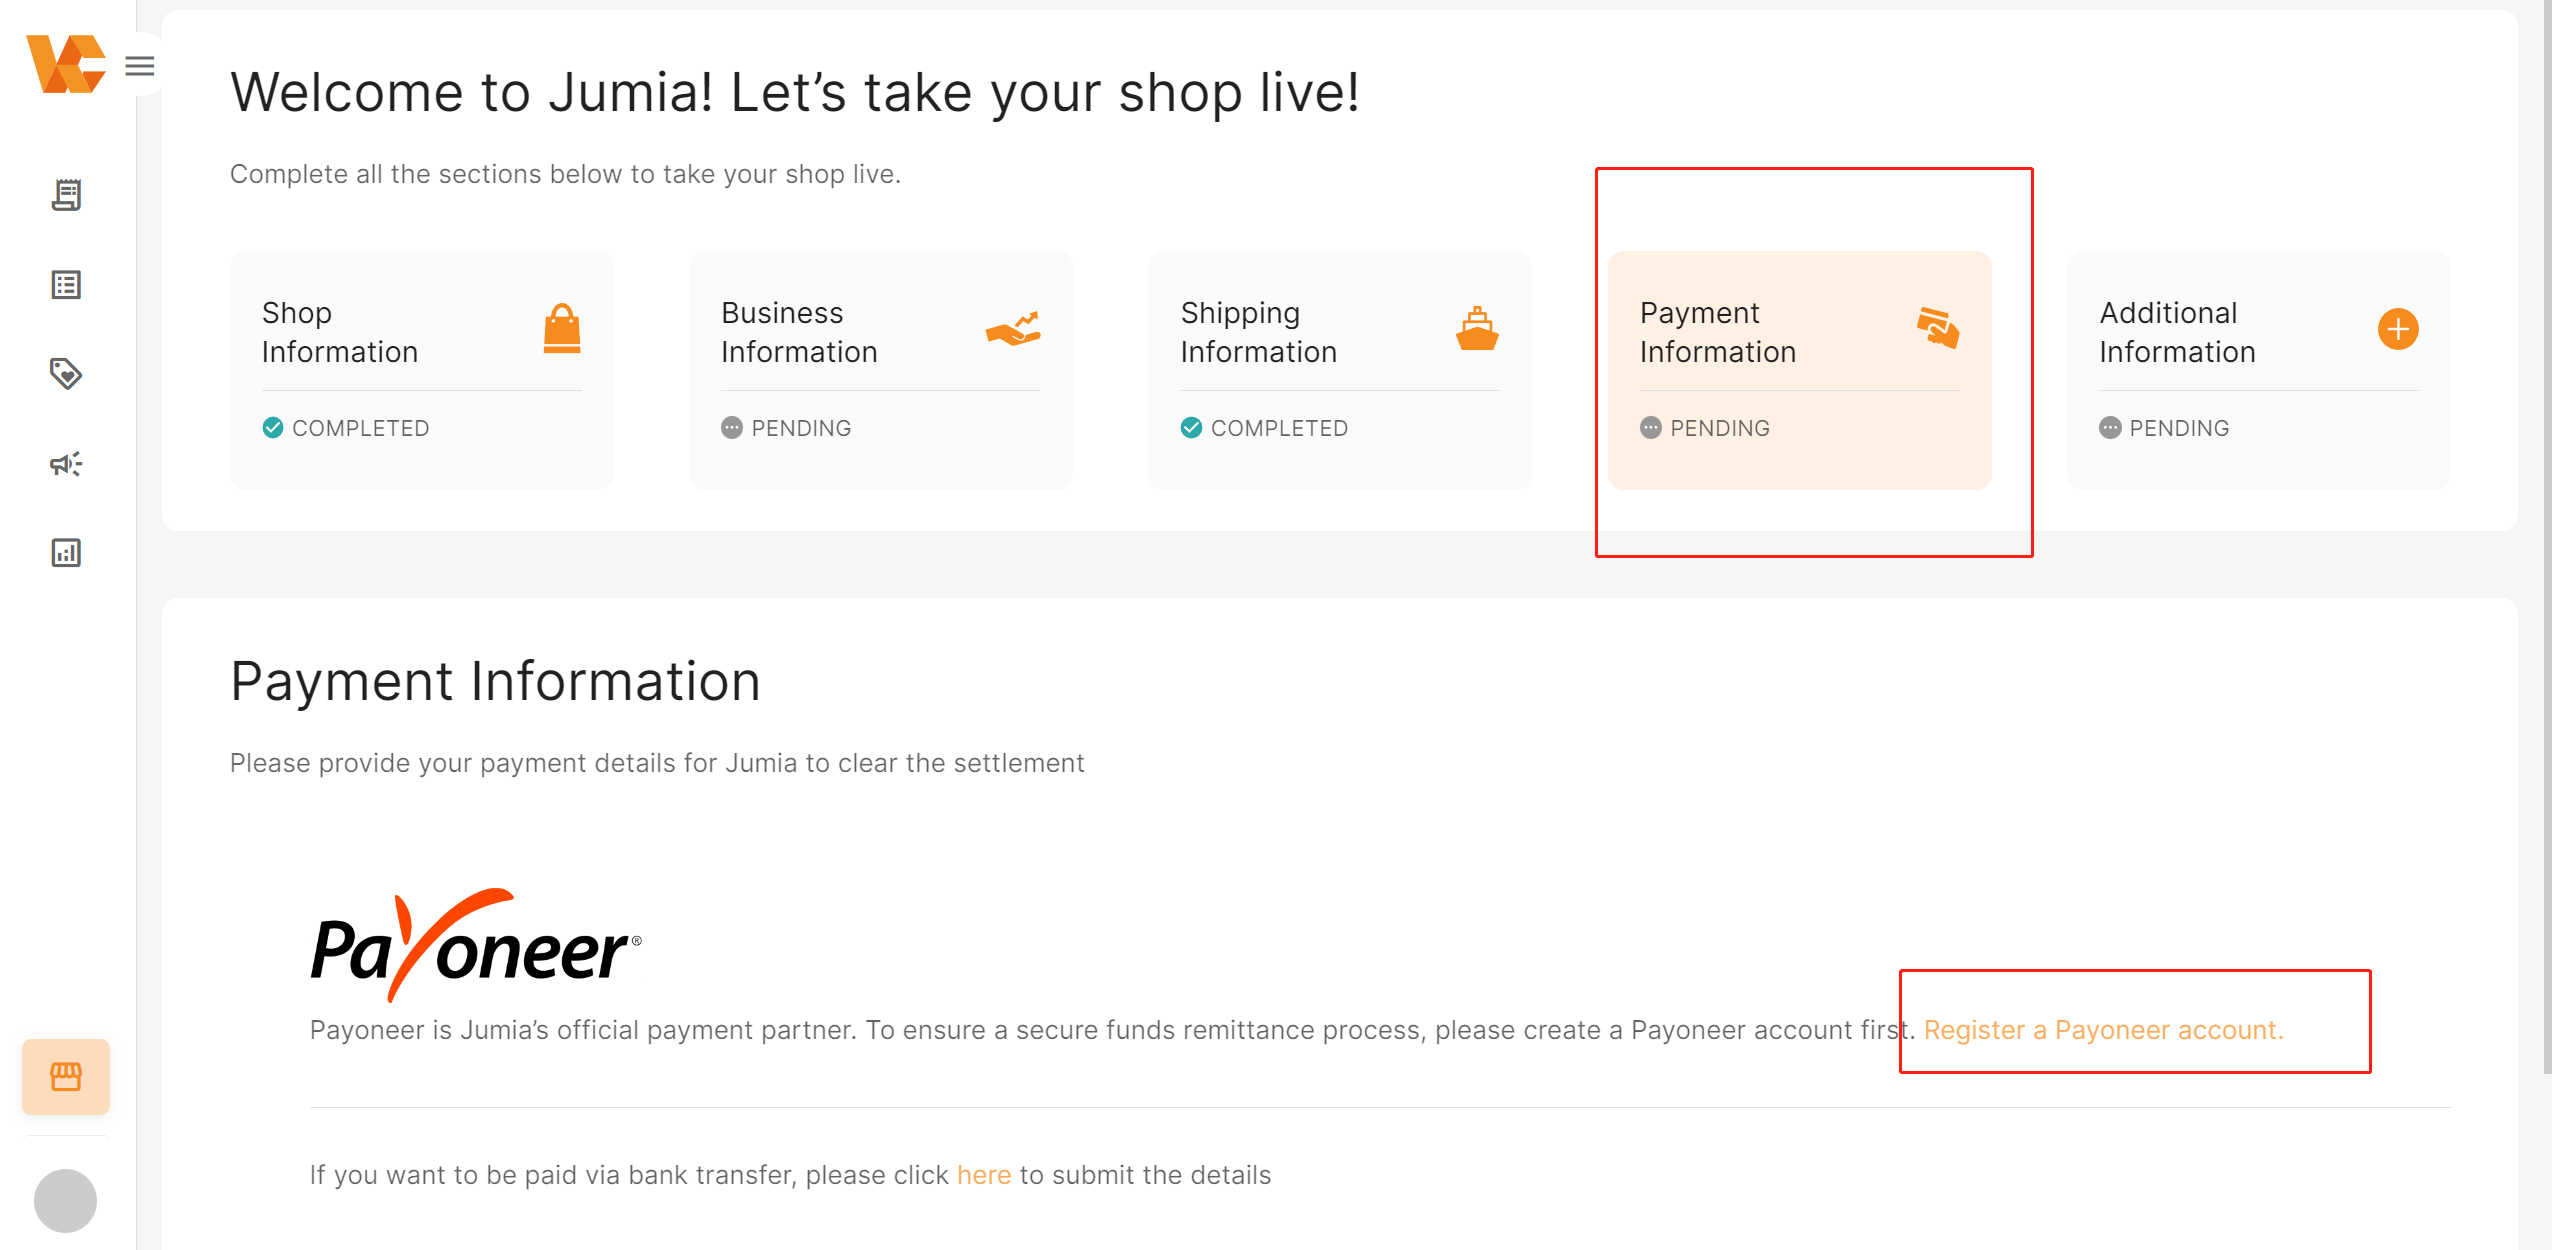Open the orders receipt sidebar icon

(x=66, y=195)
